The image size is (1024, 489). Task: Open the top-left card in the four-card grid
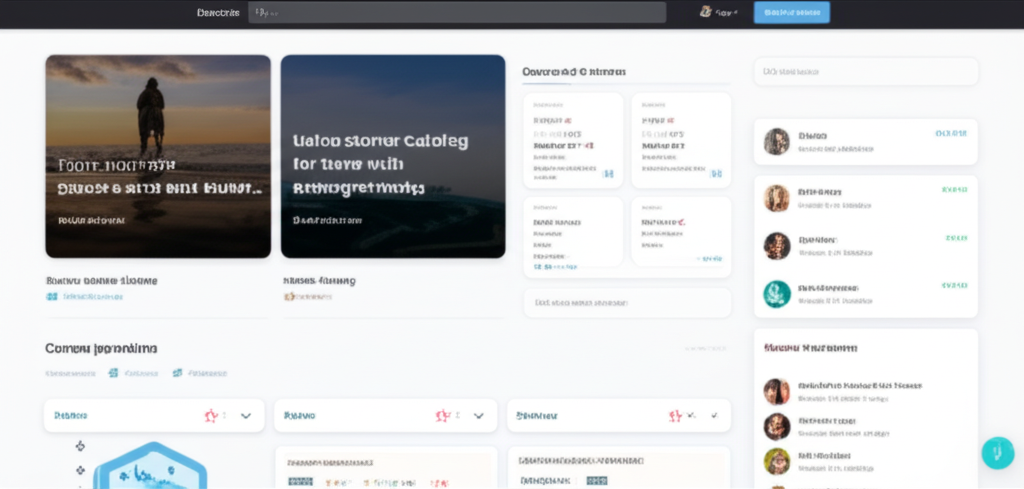[x=573, y=140]
